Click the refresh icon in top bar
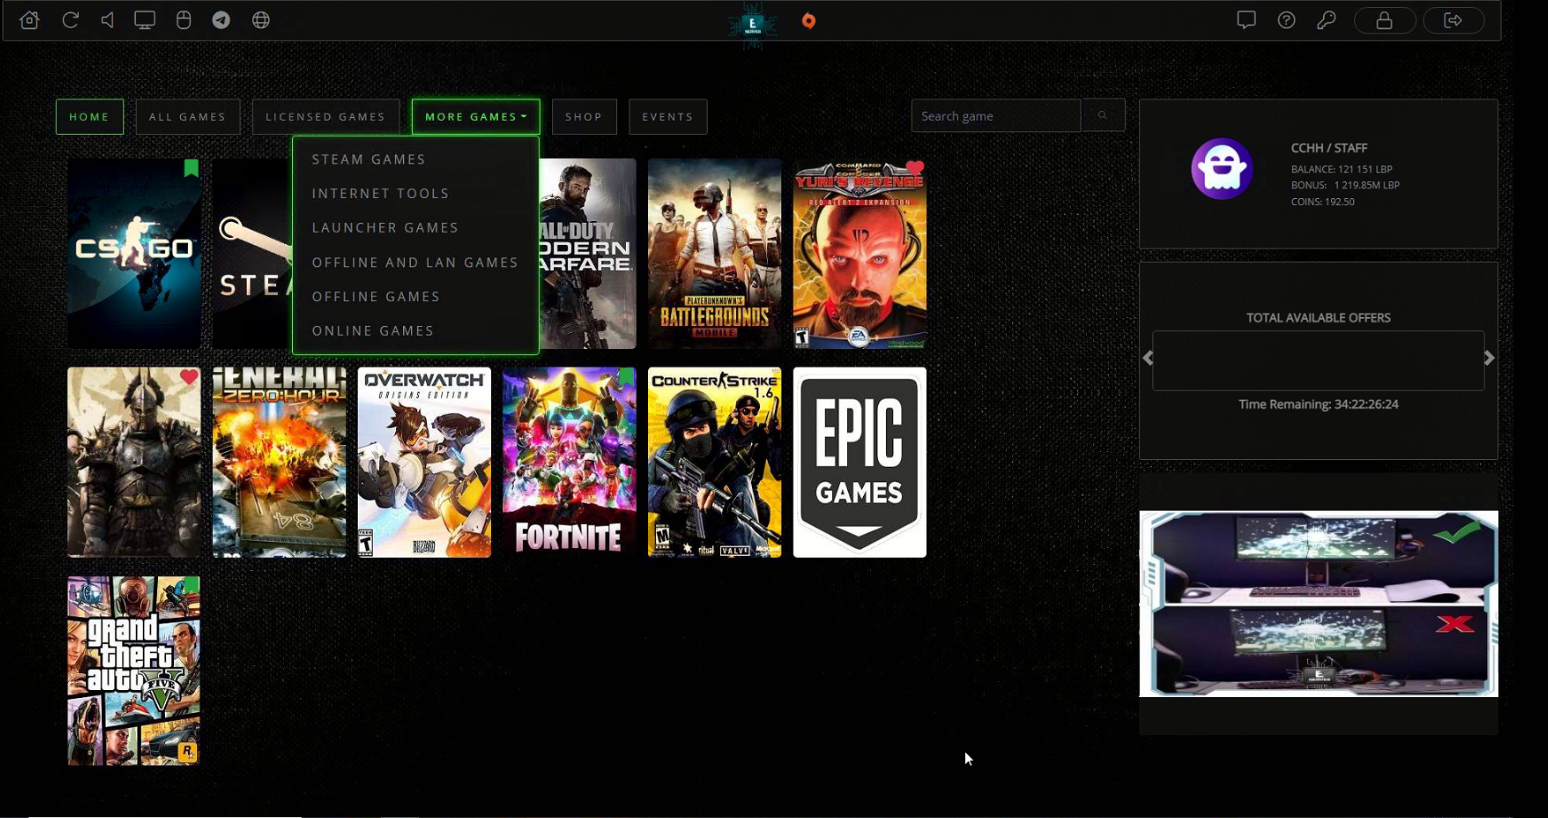The height and width of the screenshot is (818, 1548). pos(70,20)
